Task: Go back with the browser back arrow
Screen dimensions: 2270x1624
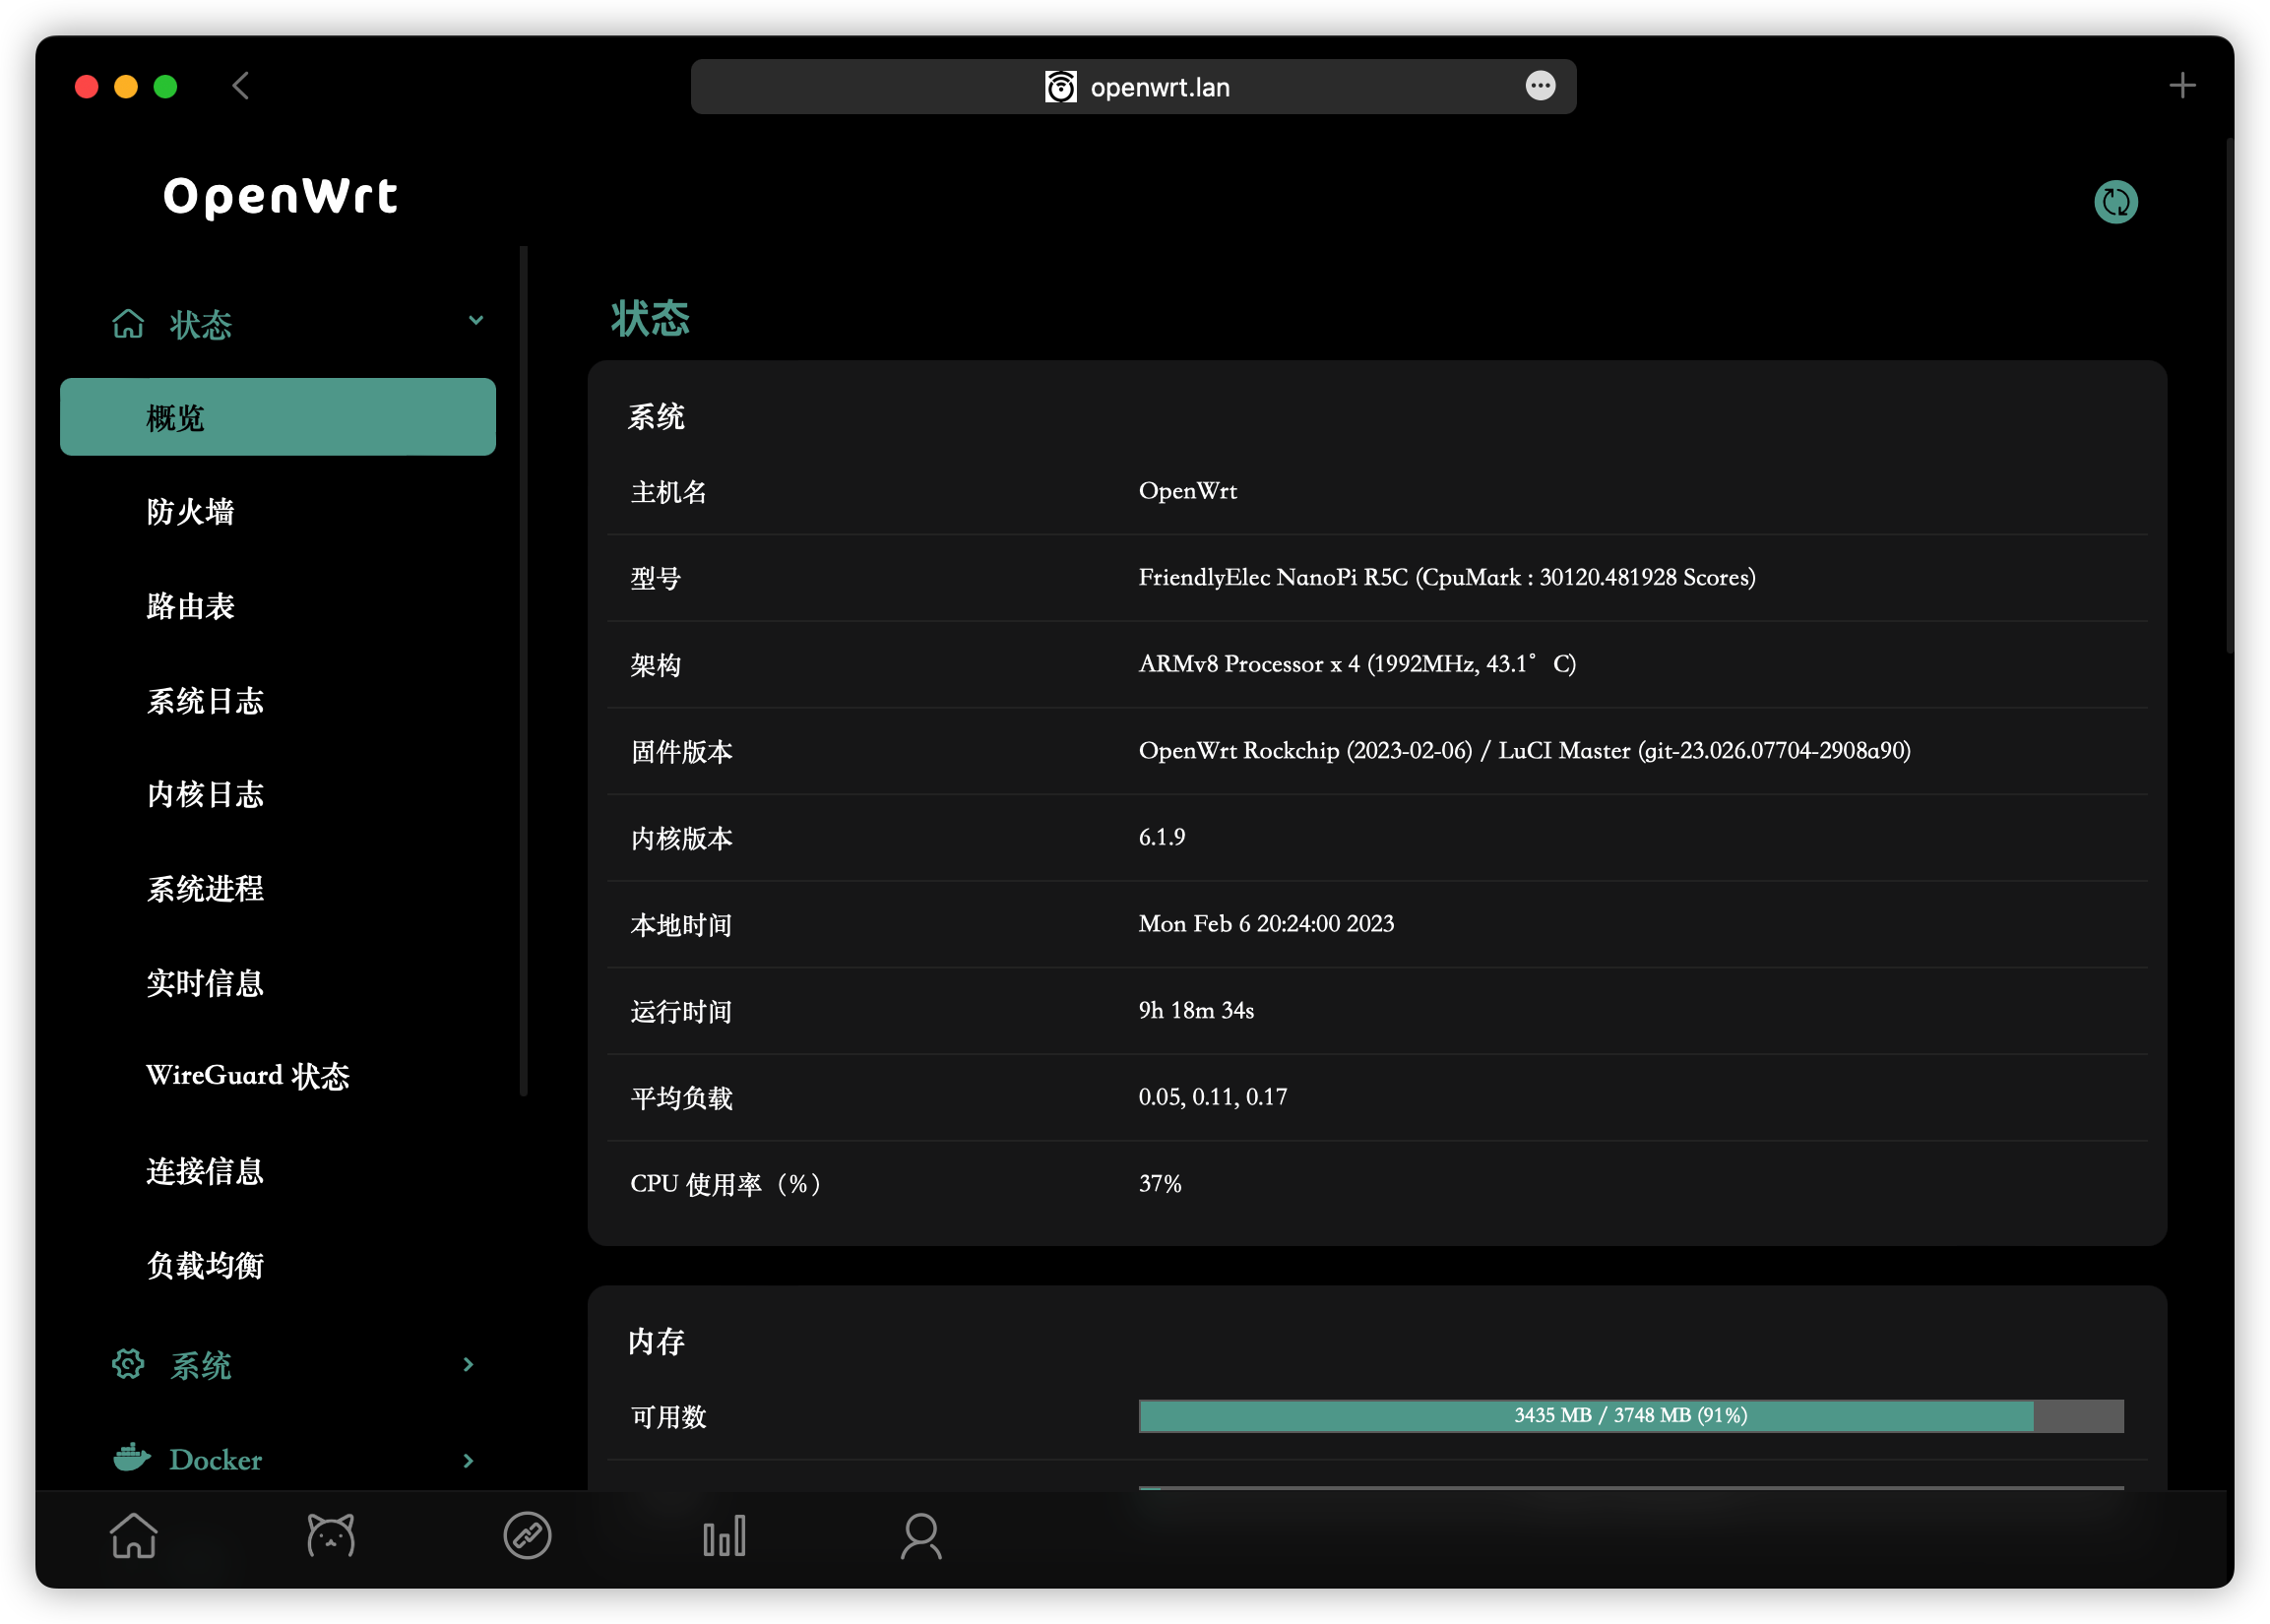Action: click(x=240, y=86)
